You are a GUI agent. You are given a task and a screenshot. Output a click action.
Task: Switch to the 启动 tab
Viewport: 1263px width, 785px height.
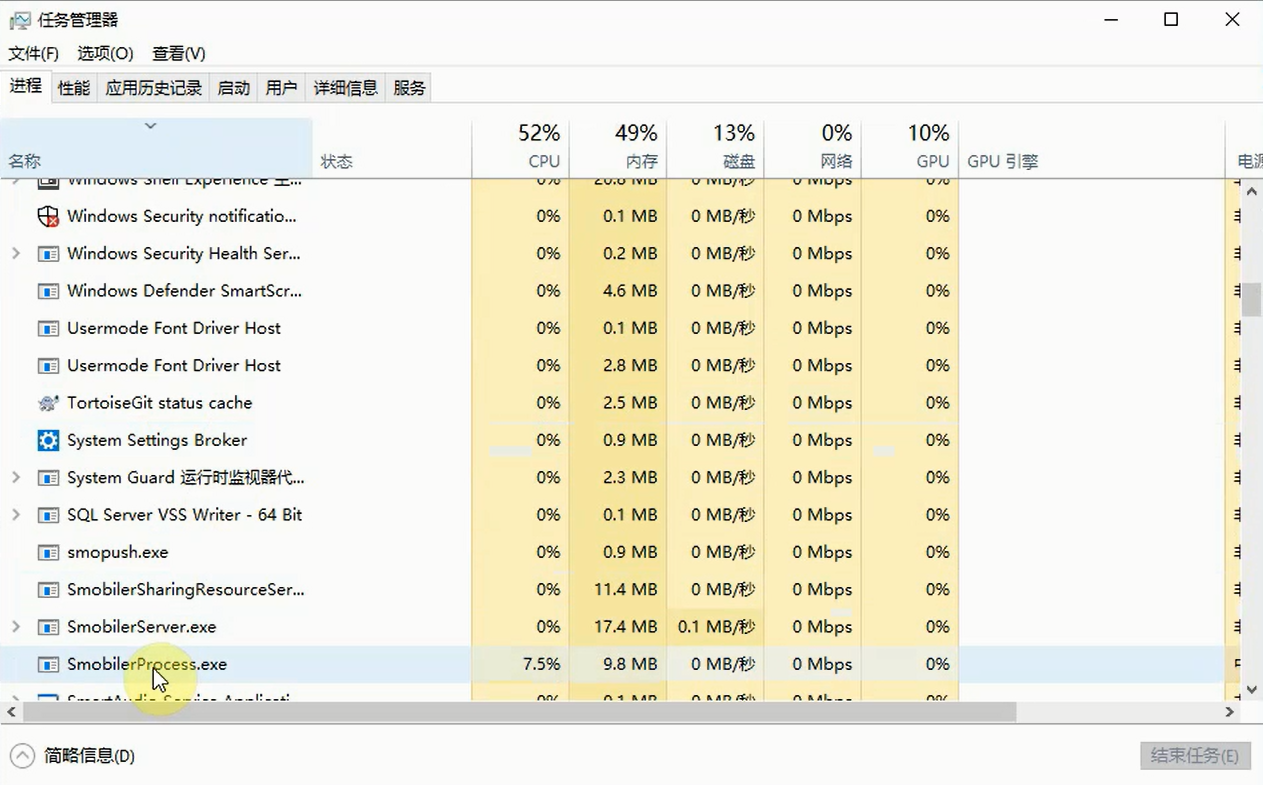click(234, 88)
